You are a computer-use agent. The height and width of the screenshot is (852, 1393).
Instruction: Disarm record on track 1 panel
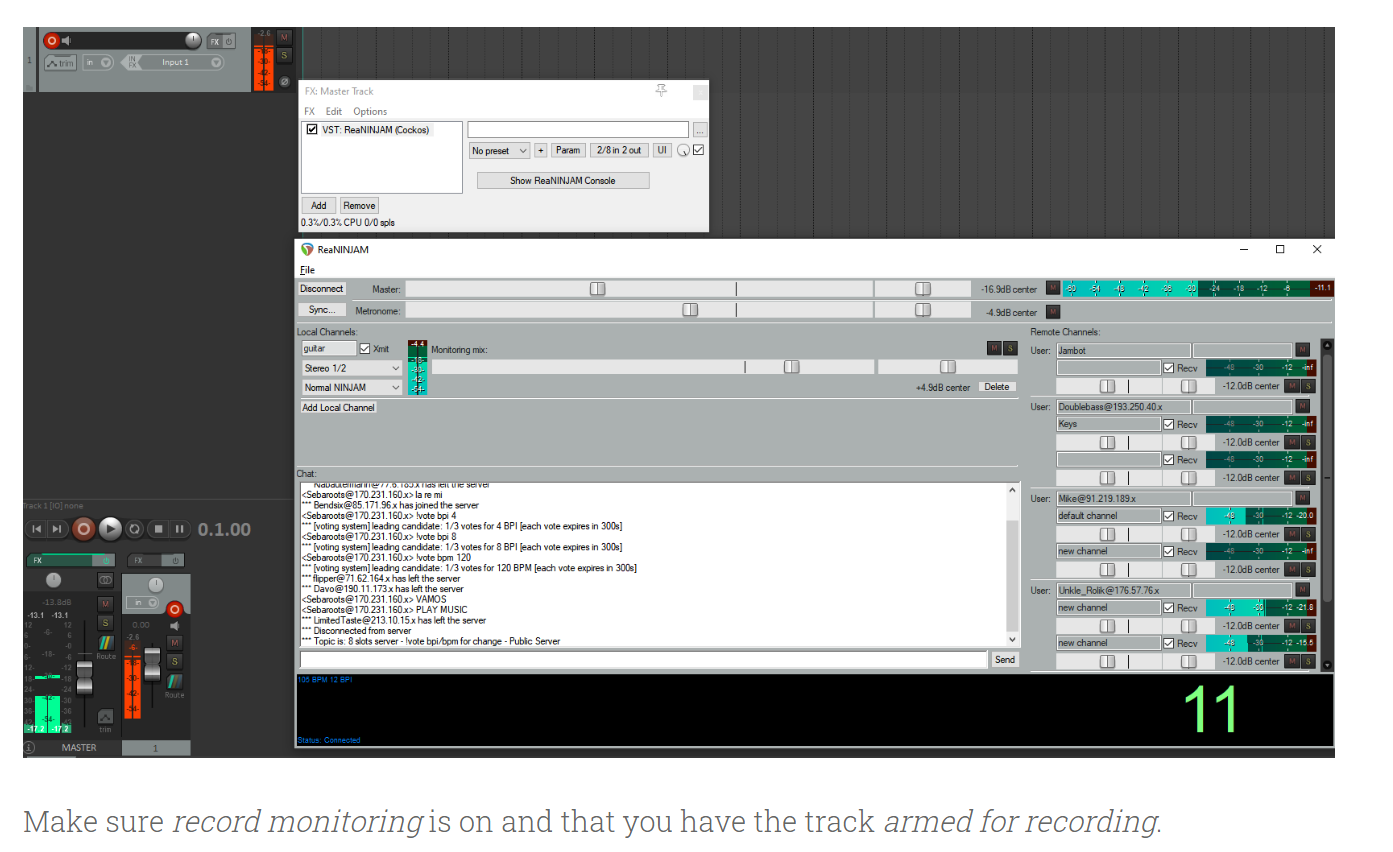[51, 41]
